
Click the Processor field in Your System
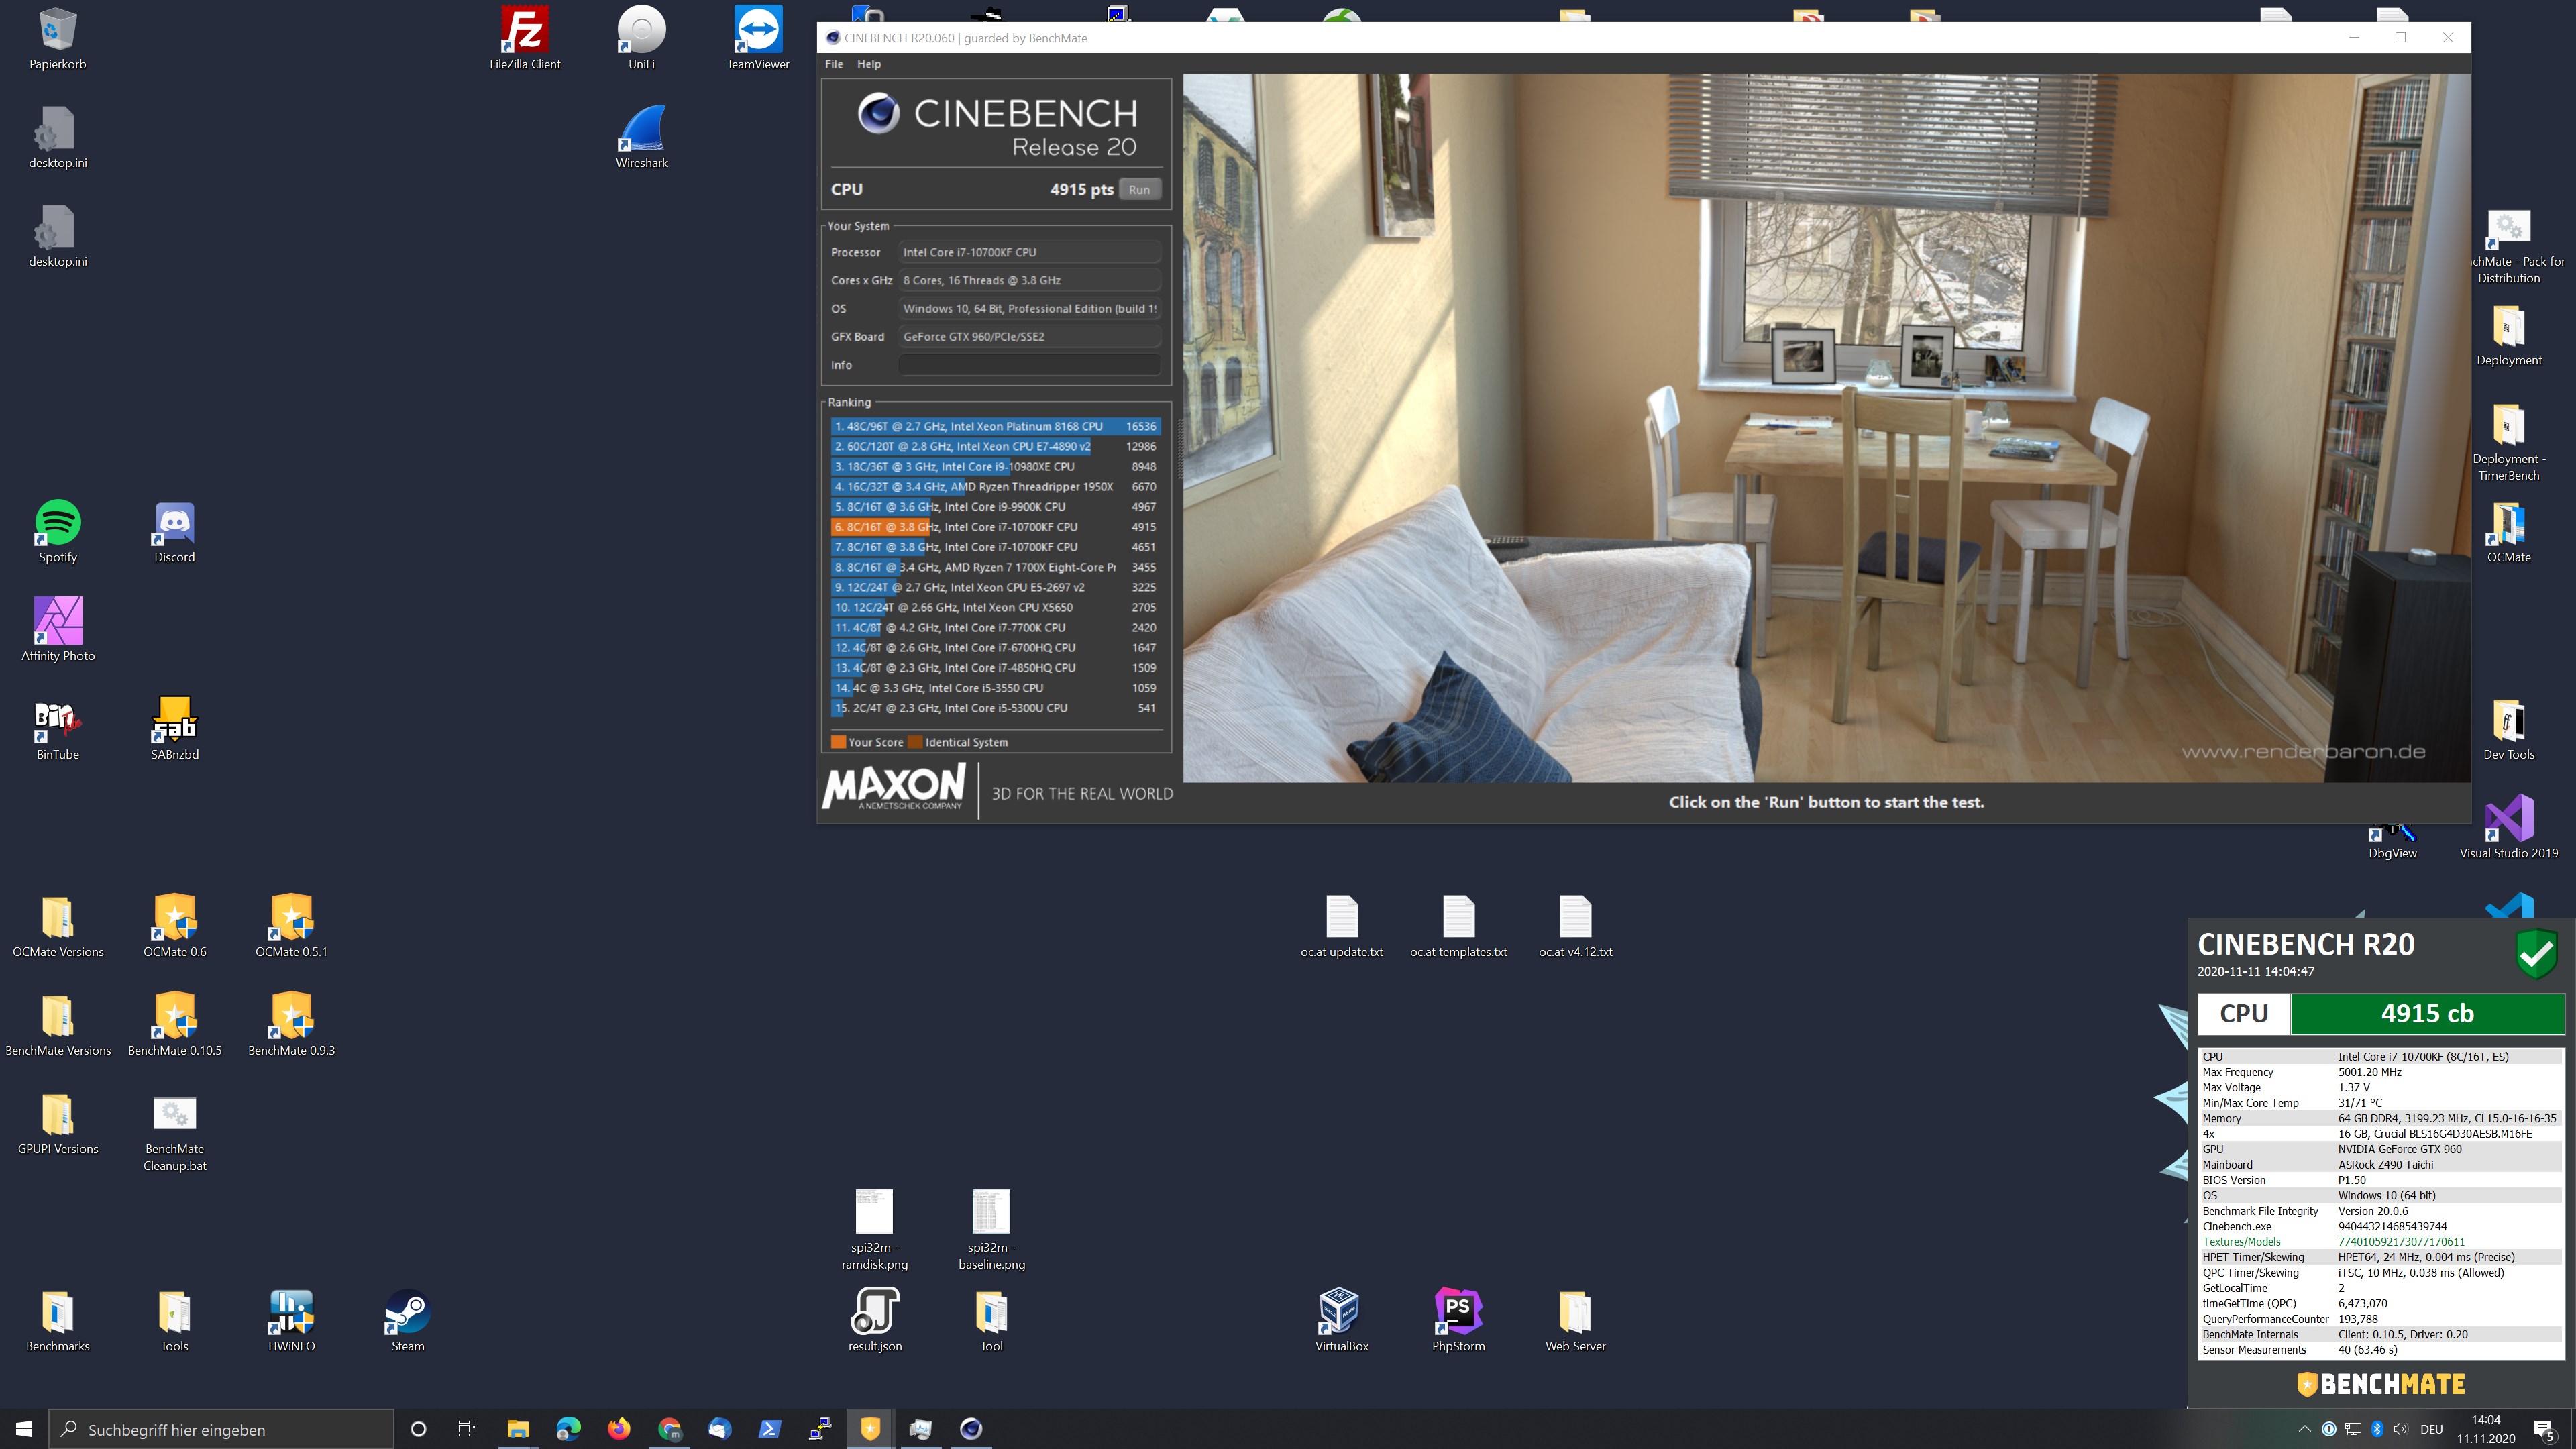1029,252
